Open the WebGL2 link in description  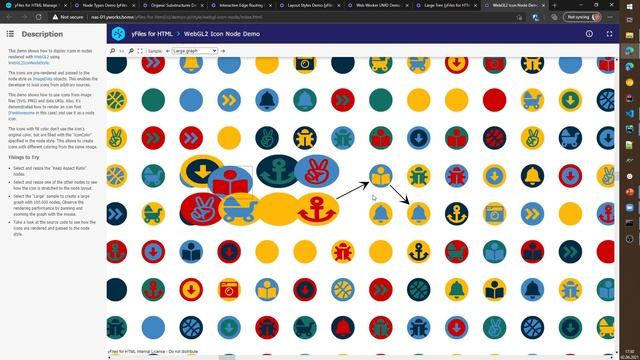[41, 57]
